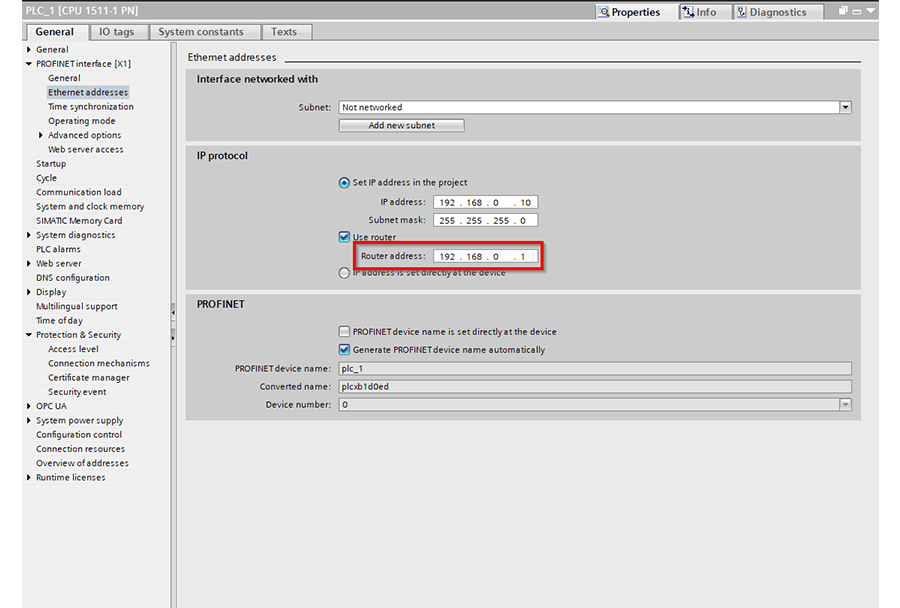Image resolution: width=900 pixels, height=608 pixels.
Task: Select SIMATIC Memory Card entry
Action: (79, 221)
